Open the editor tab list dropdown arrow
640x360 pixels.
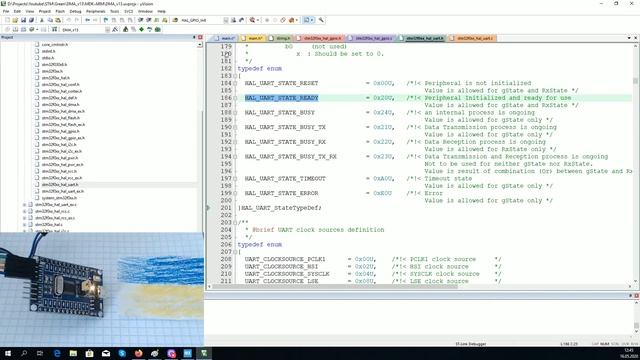click(x=629, y=38)
